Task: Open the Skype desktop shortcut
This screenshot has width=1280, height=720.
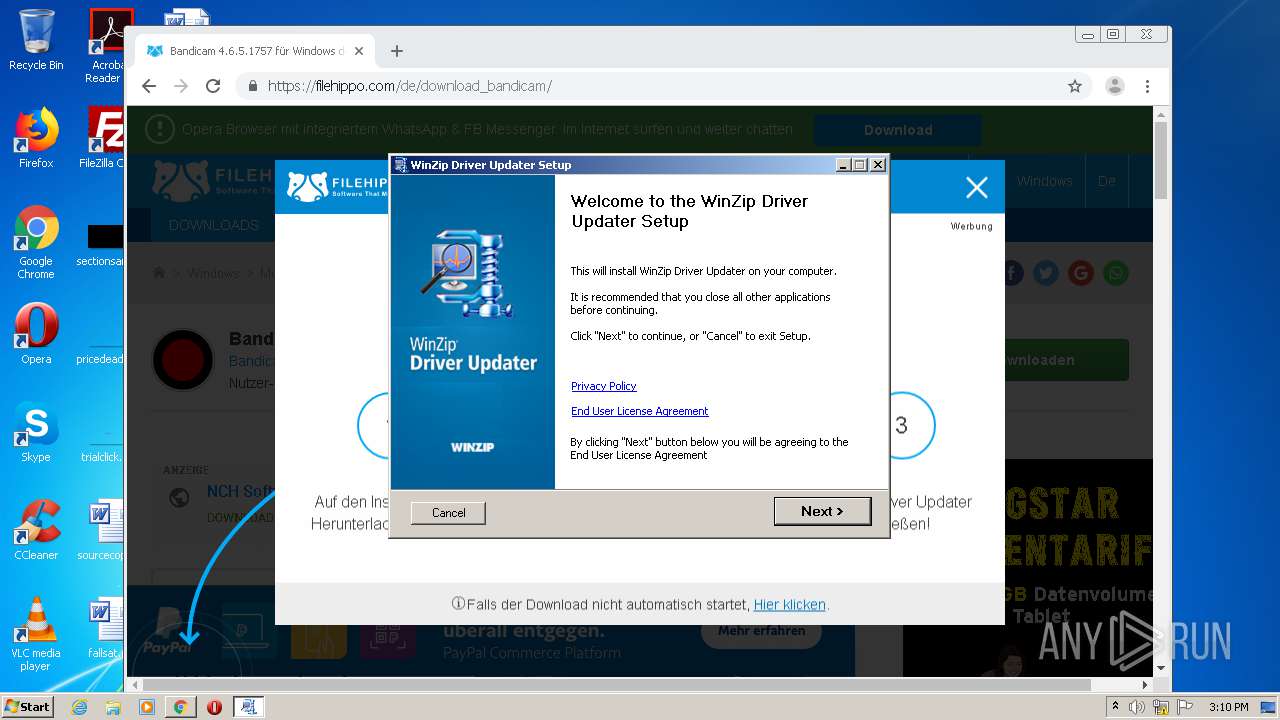Action: click(36, 432)
